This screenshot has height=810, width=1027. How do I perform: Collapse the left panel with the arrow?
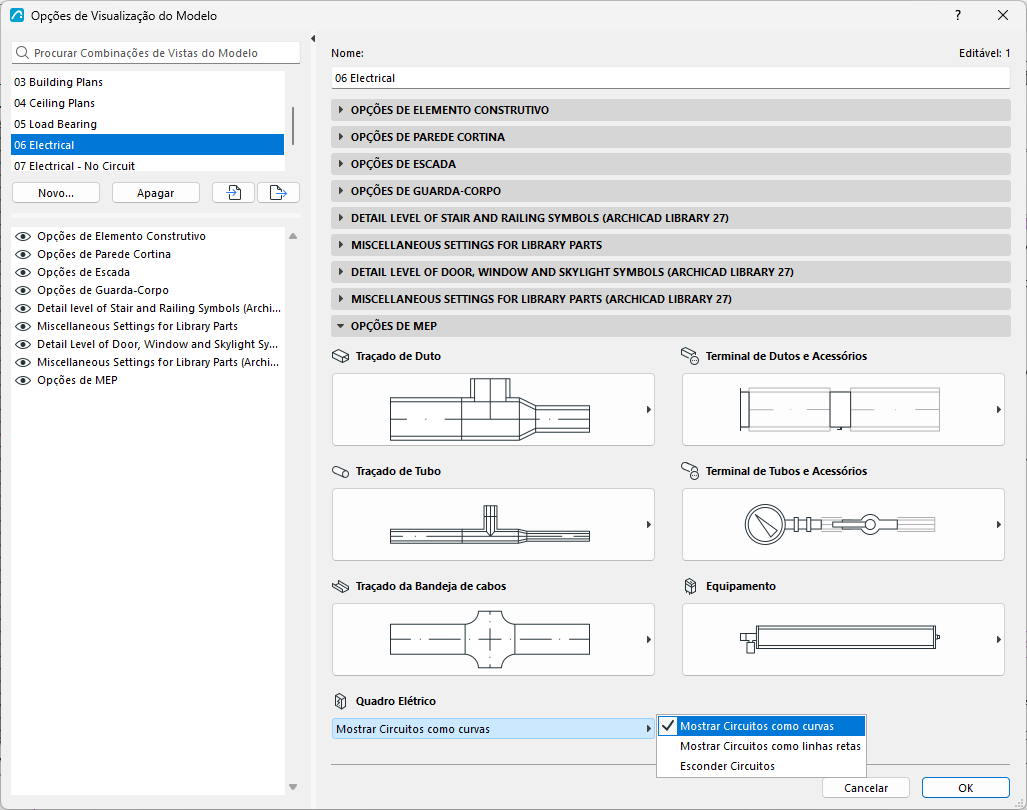tap(313, 39)
